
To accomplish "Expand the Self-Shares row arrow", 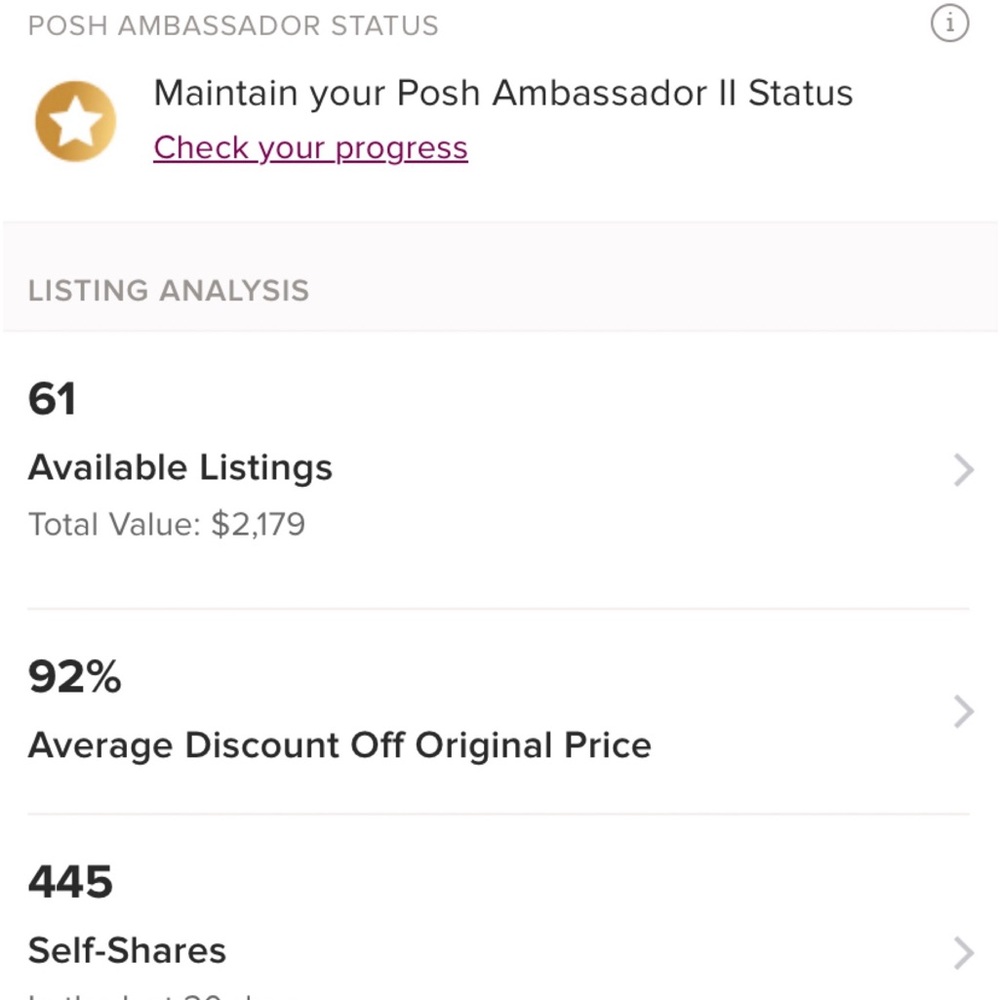I will [x=962, y=951].
